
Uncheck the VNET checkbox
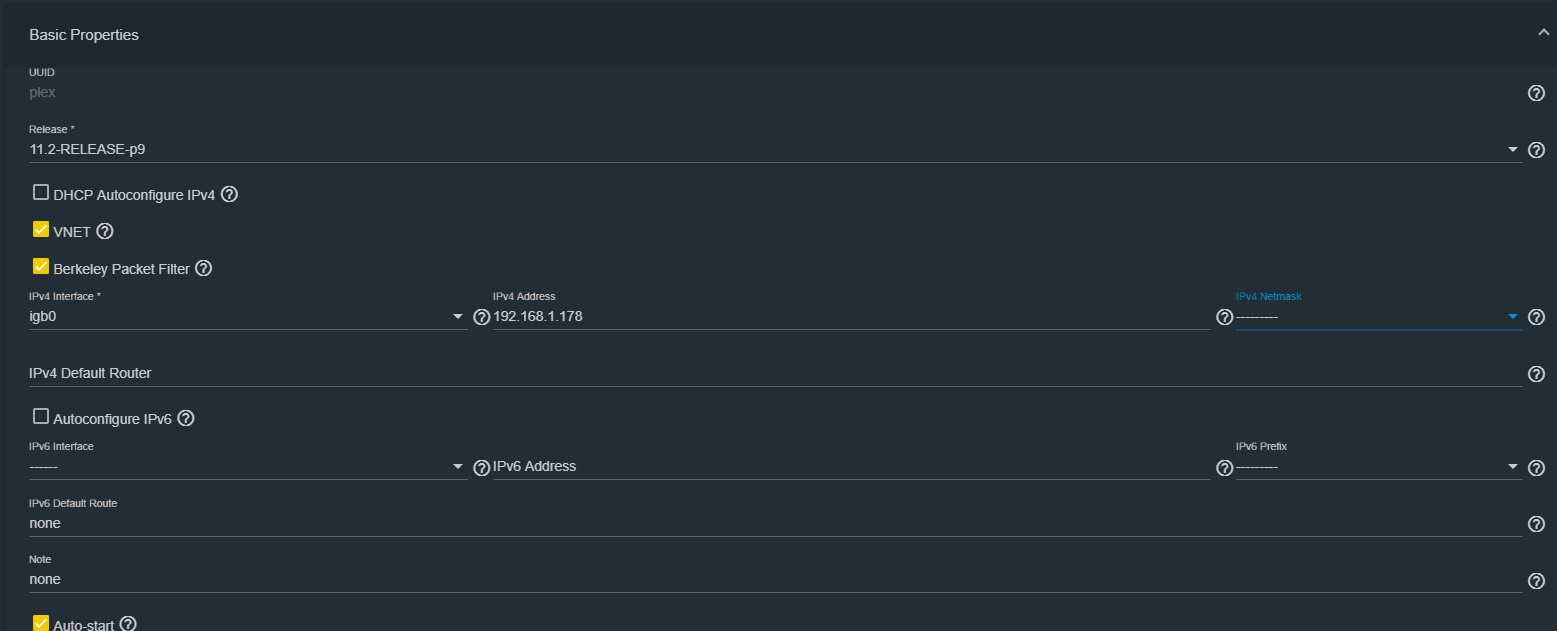pos(41,229)
